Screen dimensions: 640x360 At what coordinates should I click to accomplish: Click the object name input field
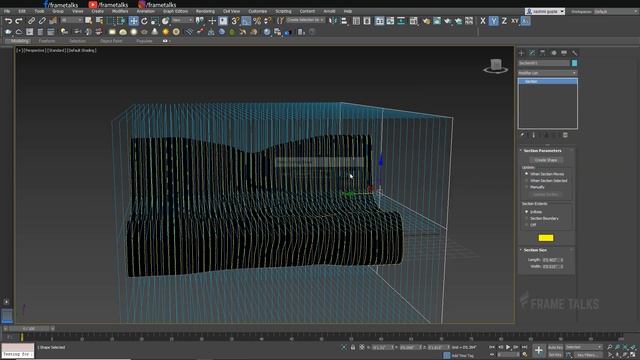(544, 63)
